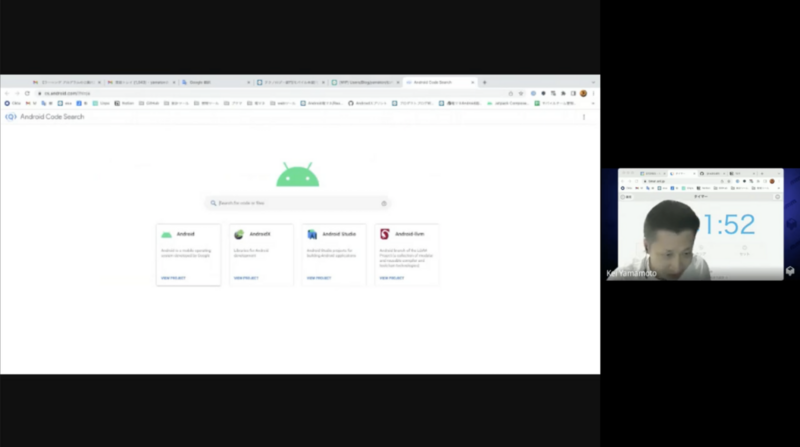The width and height of the screenshot is (800, 447).
Task: Click the green Android robot logo
Action: tap(297, 175)
